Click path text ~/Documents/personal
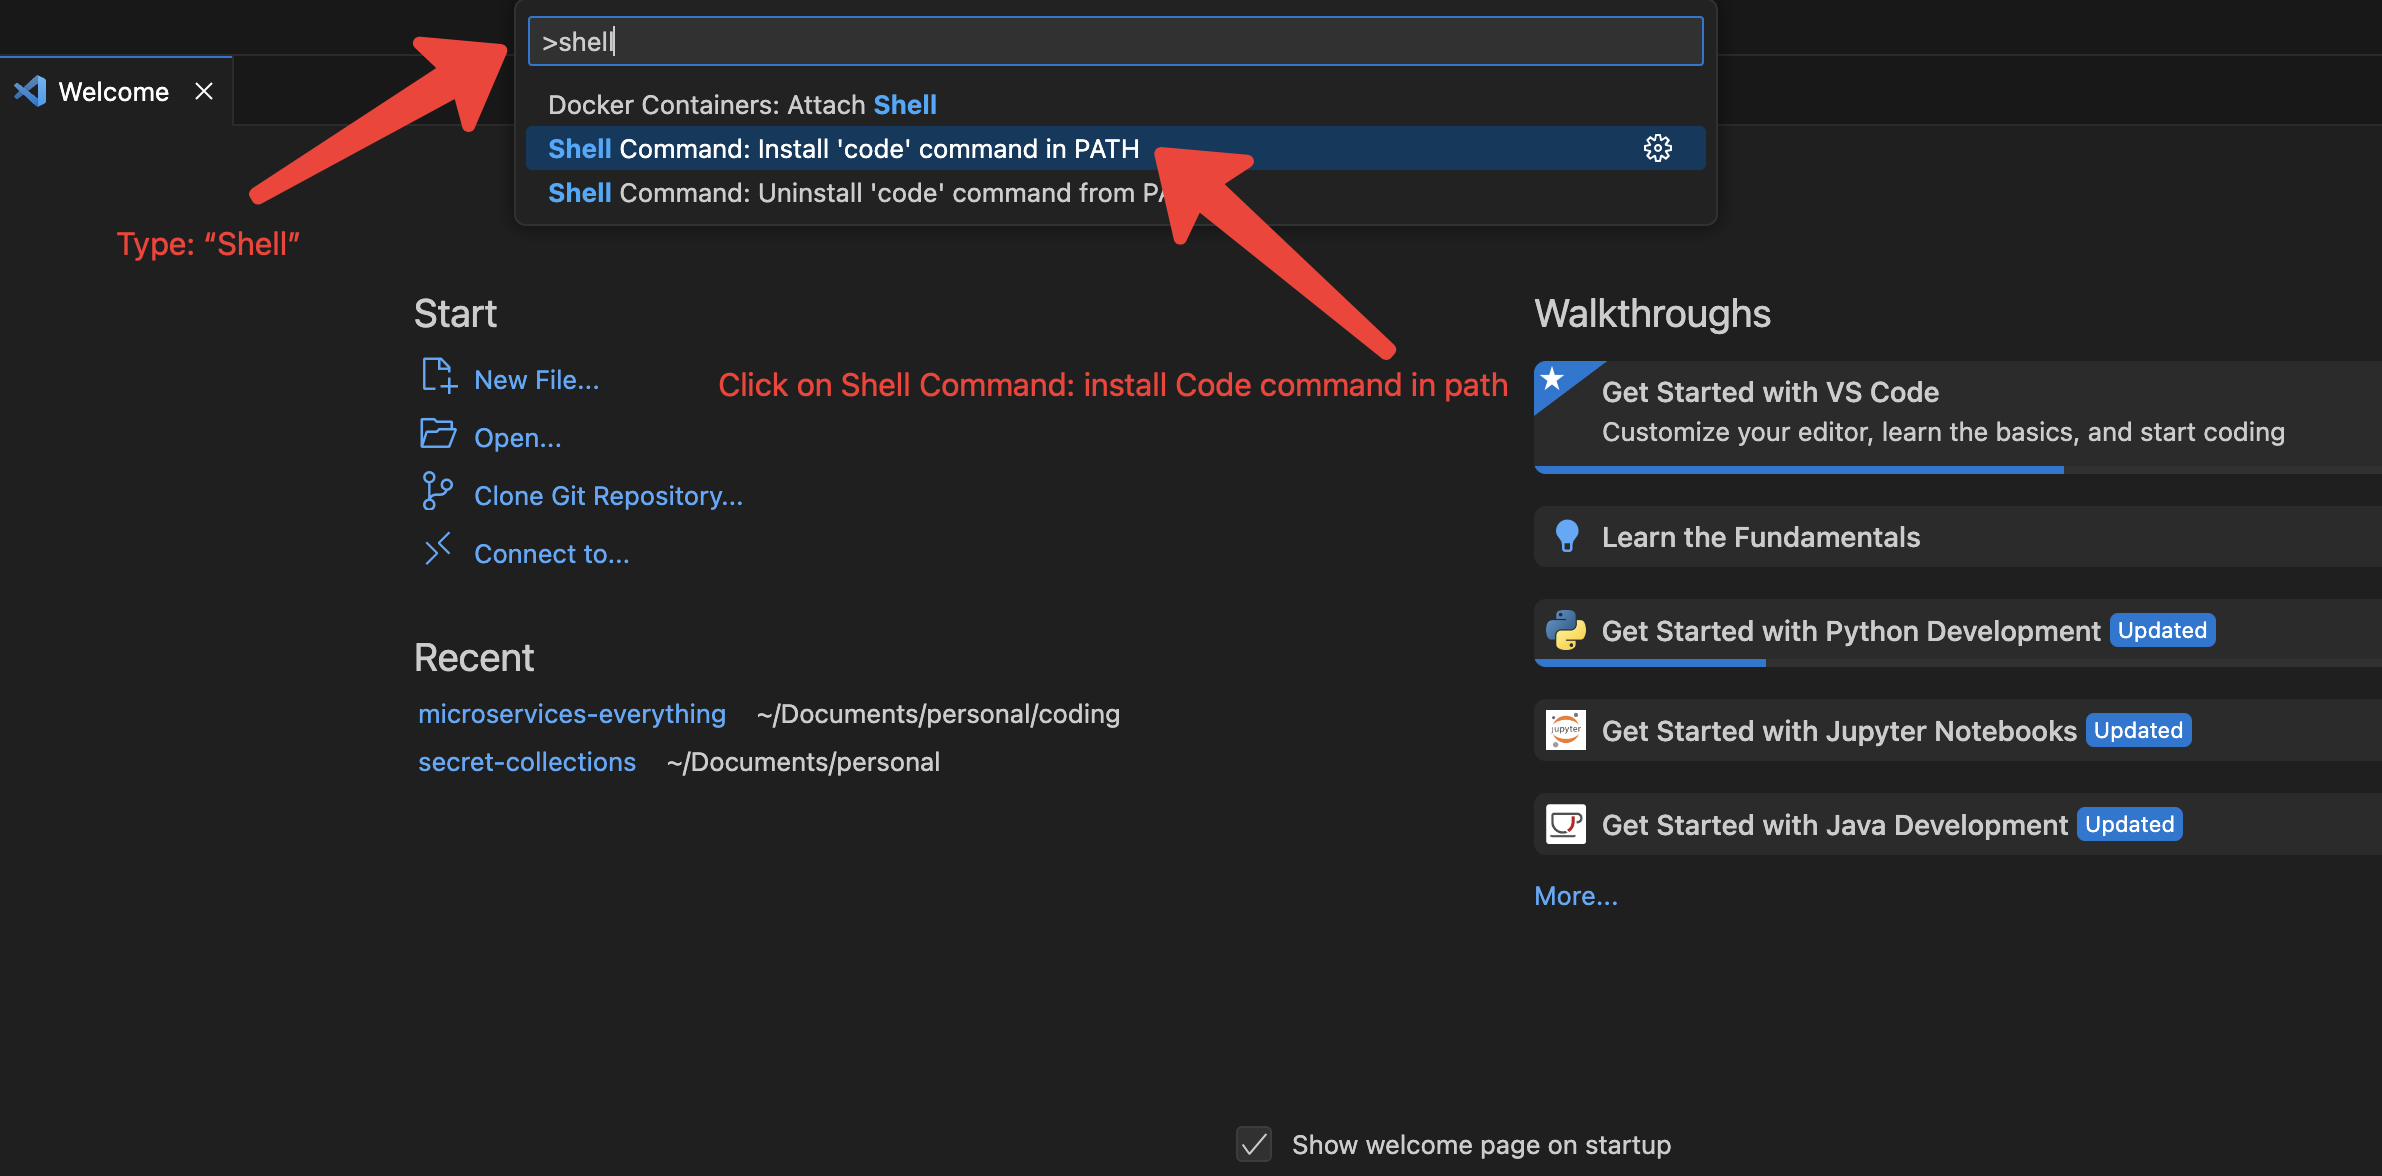This screenshot has width=2382, height=1176. (803, 762)
